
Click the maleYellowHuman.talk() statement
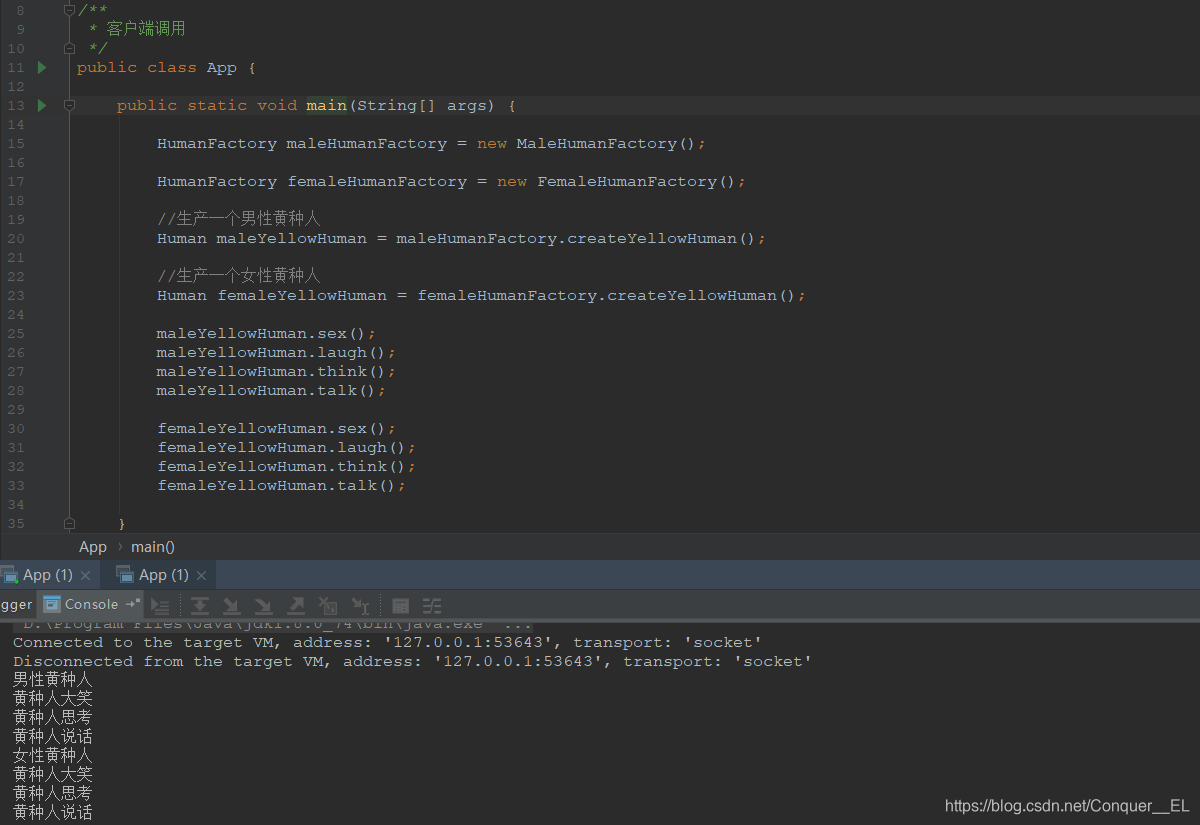click(271, 390)
